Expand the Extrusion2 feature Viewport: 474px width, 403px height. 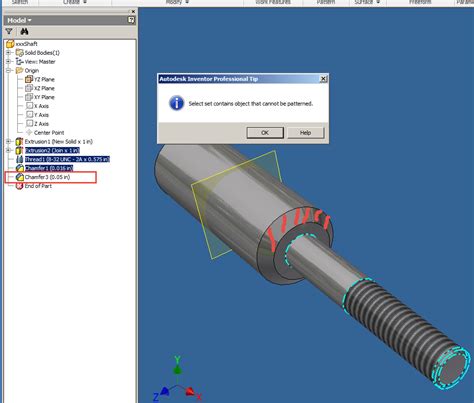point(9,150)
